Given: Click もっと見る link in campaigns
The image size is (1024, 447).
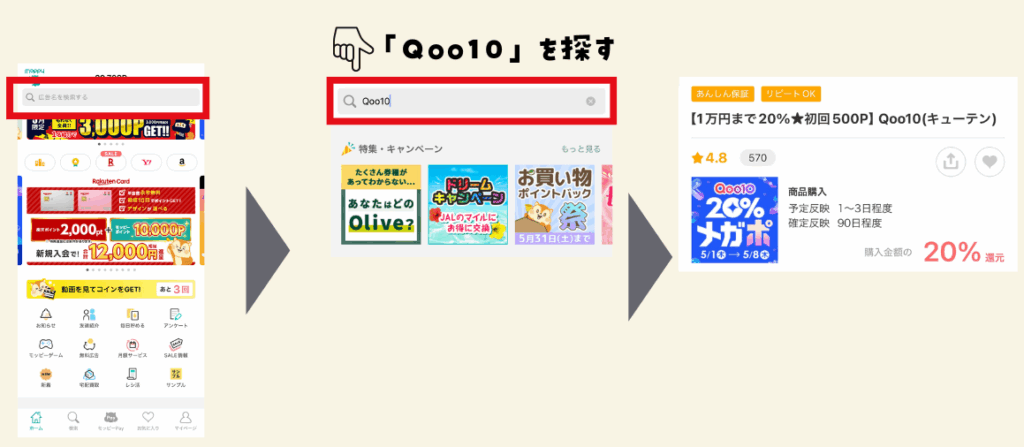Looking at the screenshot, I should [x=581, y=149].
